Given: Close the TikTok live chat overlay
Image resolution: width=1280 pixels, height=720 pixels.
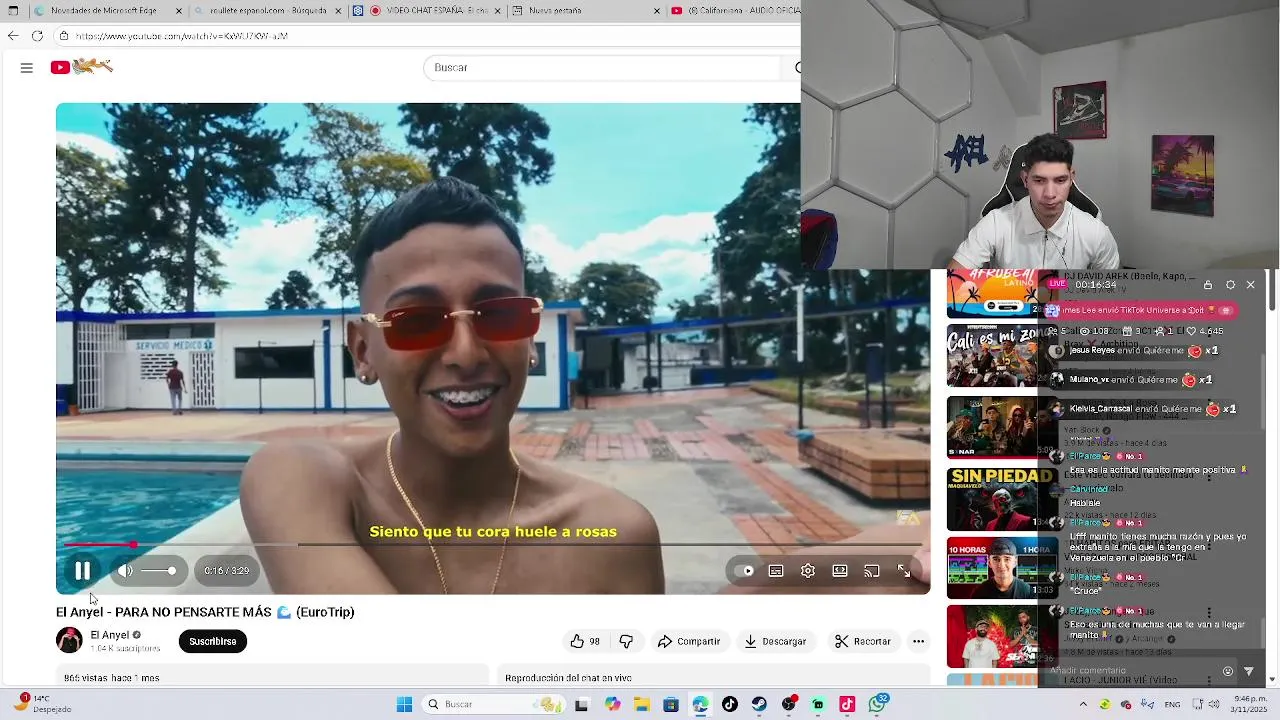Looking at the screenshot, I should 1250,285.
